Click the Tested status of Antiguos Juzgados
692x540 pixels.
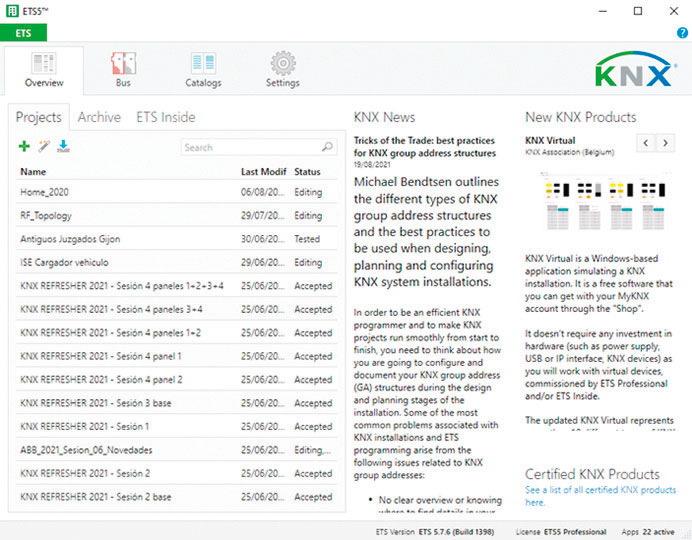307,239
